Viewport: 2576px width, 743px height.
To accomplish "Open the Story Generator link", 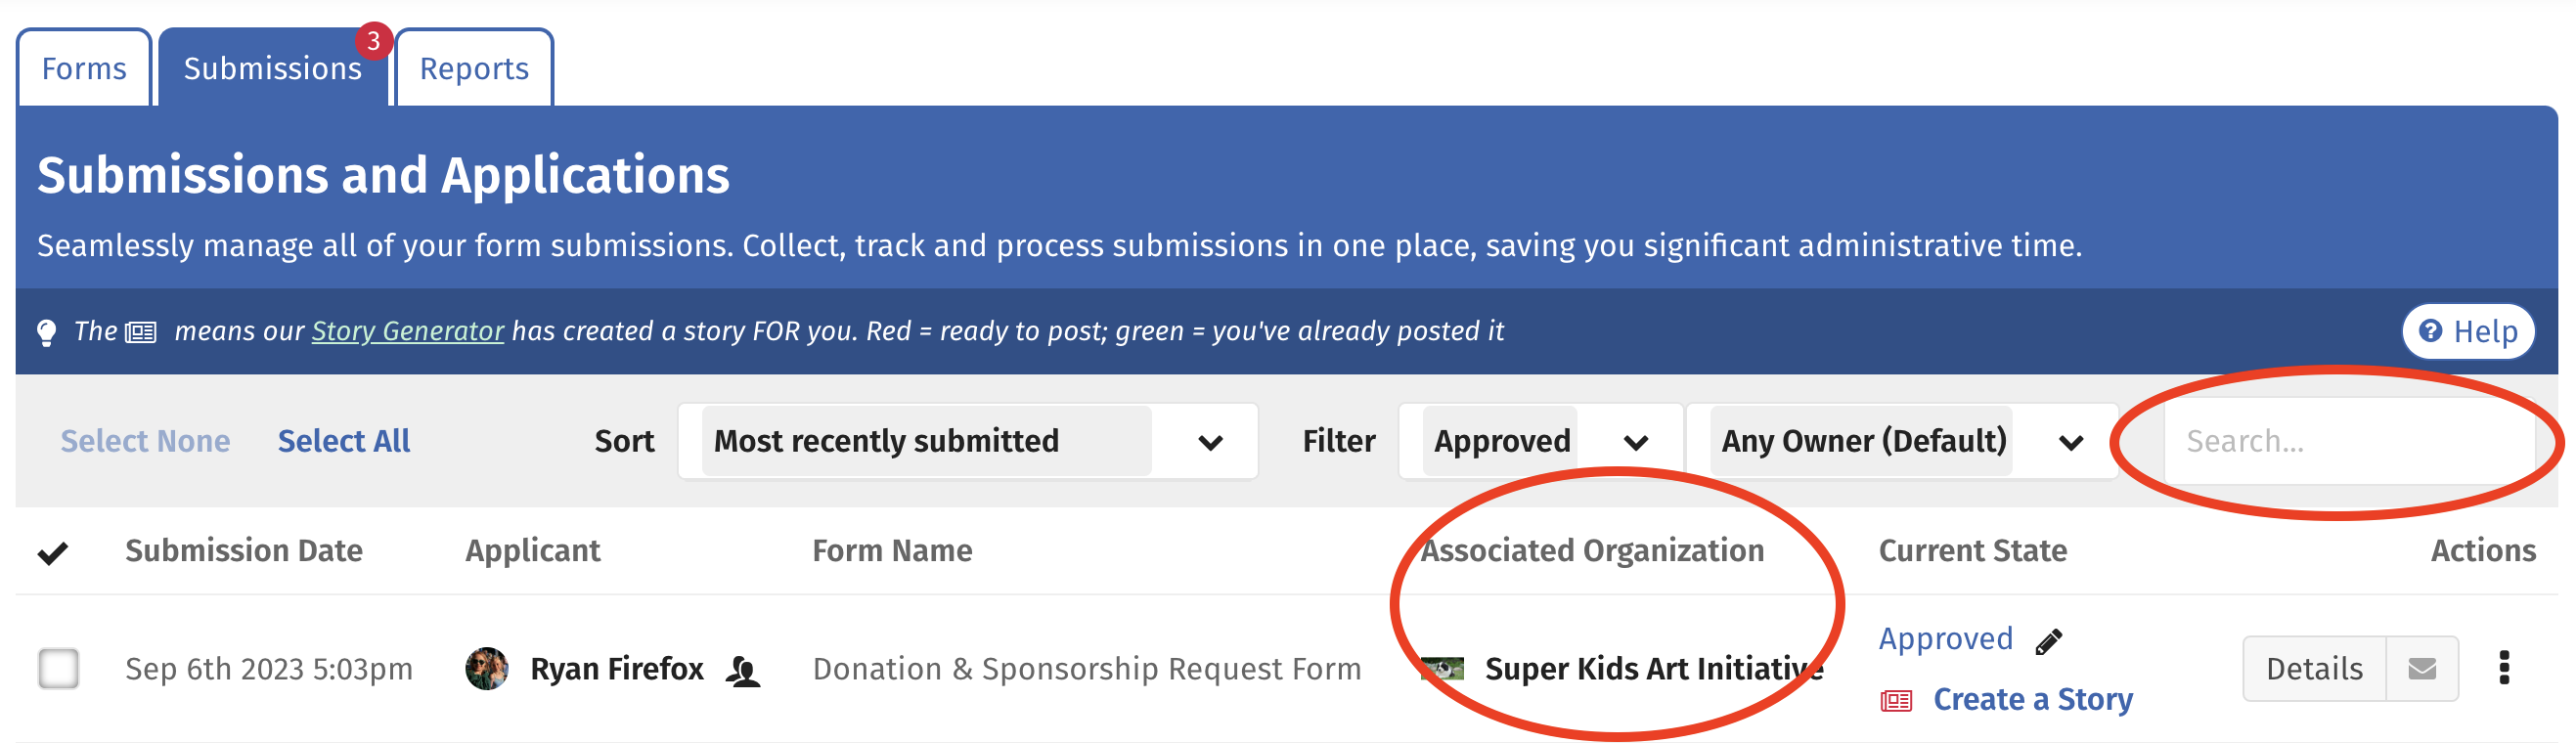I will pyautogui.click(x=407, y=331).
